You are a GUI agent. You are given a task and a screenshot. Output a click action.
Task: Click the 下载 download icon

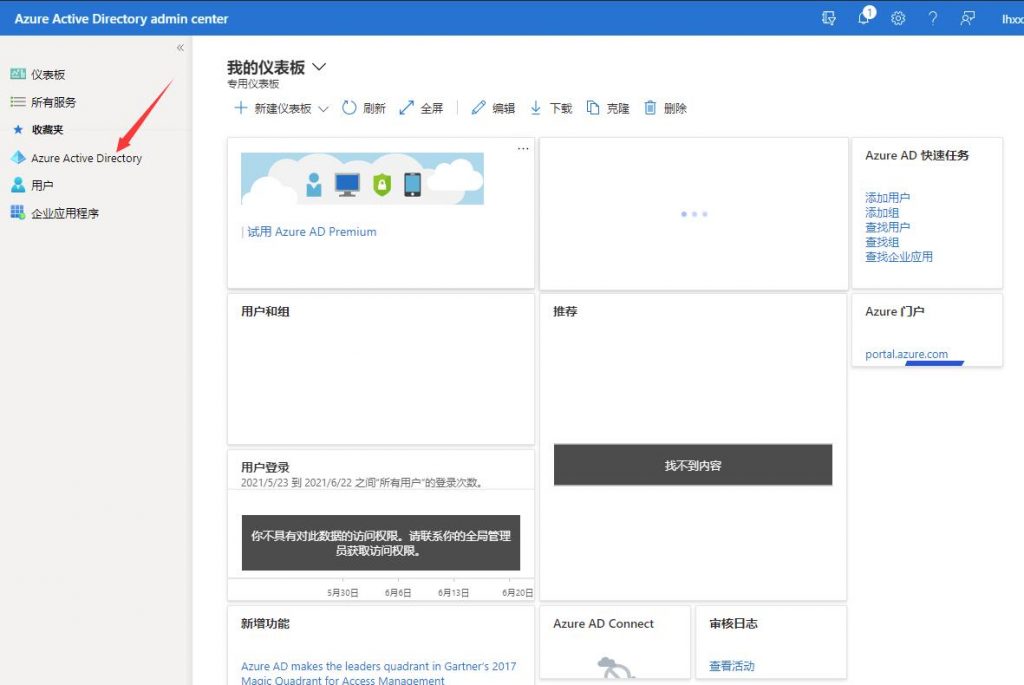coord(536,108)
